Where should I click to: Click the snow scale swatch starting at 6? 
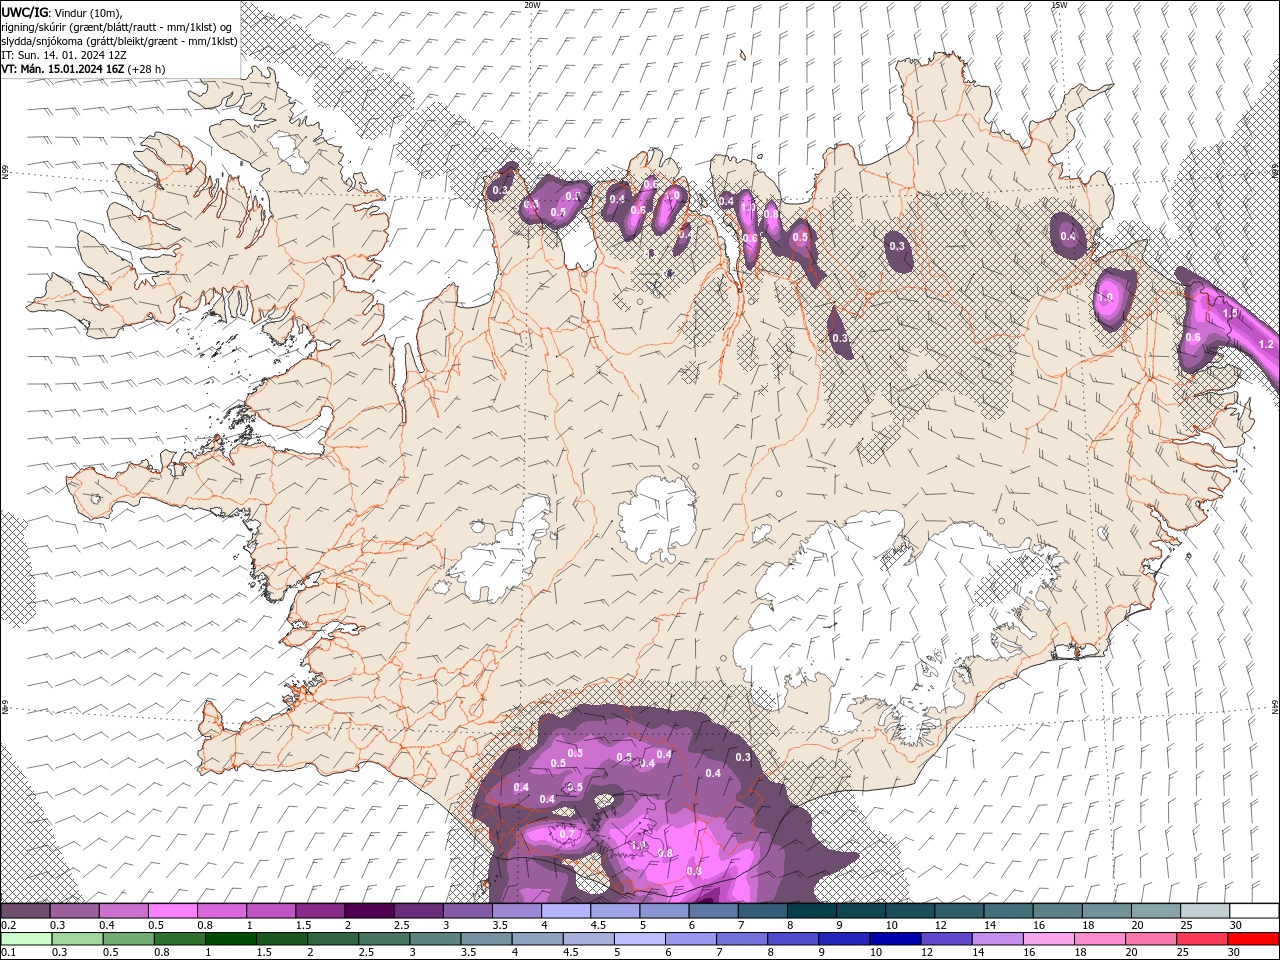(714, 910)
